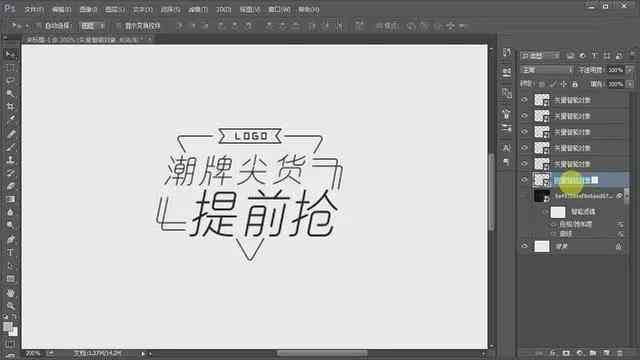Click the Quick Mask mode icon
Screen dimensions: 640x360
10,344
